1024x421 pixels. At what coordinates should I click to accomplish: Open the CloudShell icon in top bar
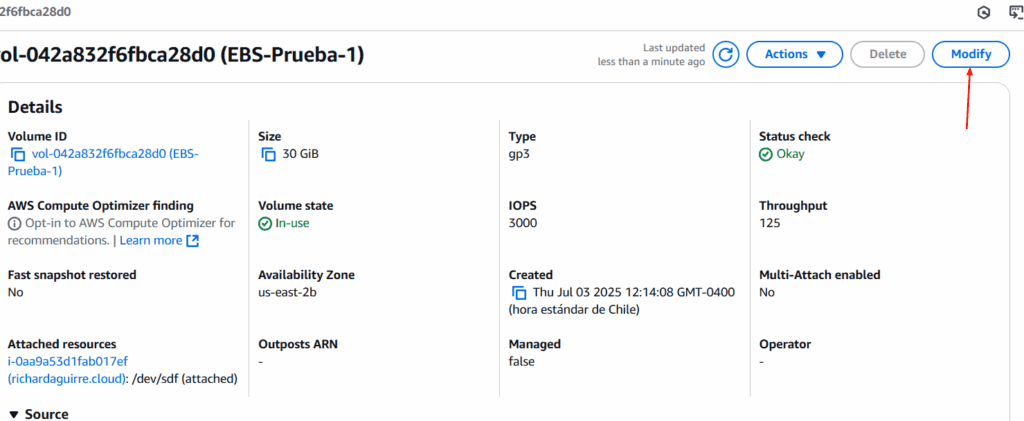click(1016, 12)
